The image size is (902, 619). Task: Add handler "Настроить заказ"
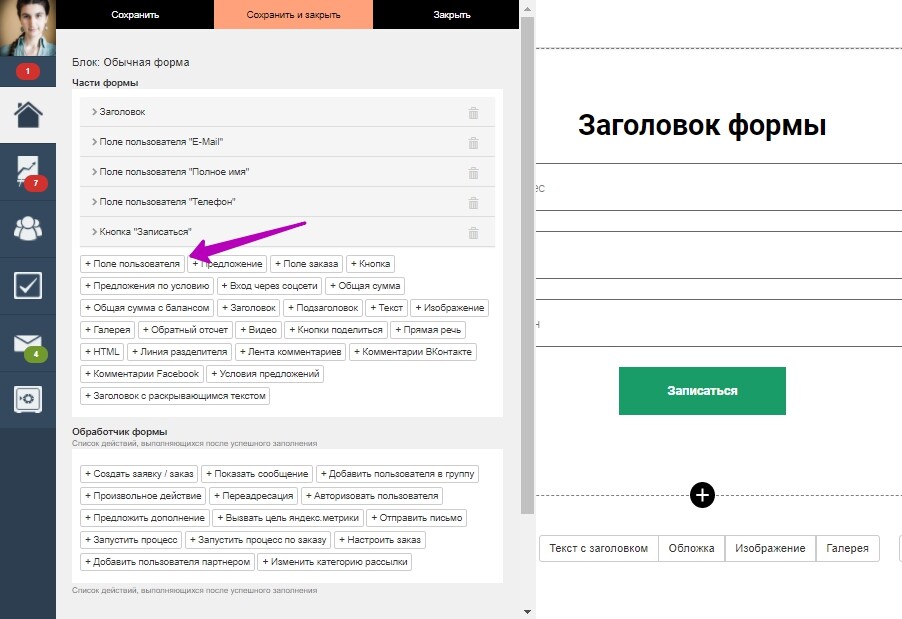click(x=380, y=540)
